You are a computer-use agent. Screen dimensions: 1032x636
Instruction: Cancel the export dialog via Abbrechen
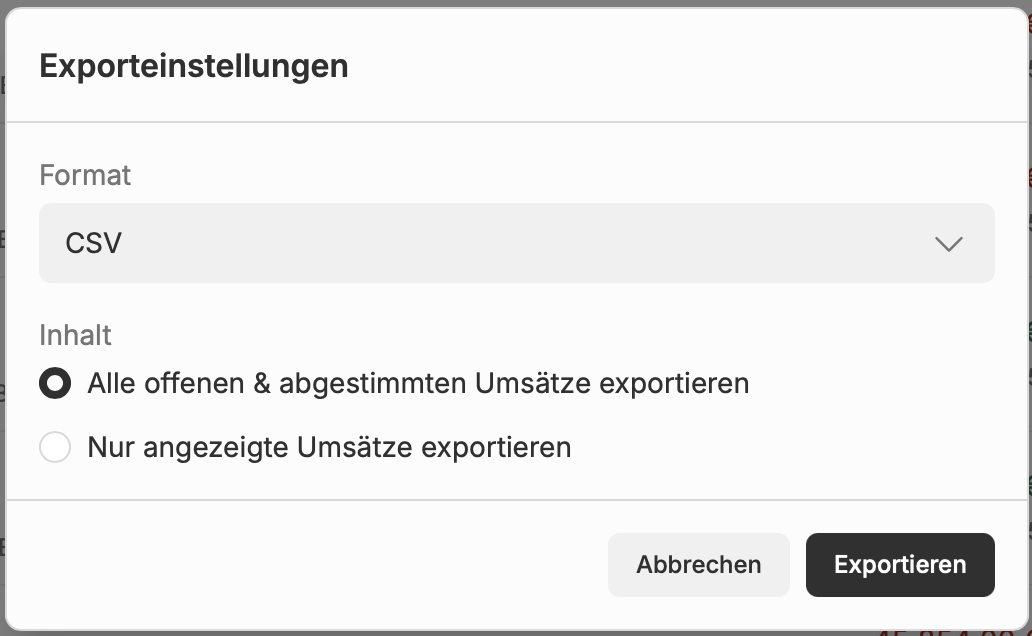(698, 565)
